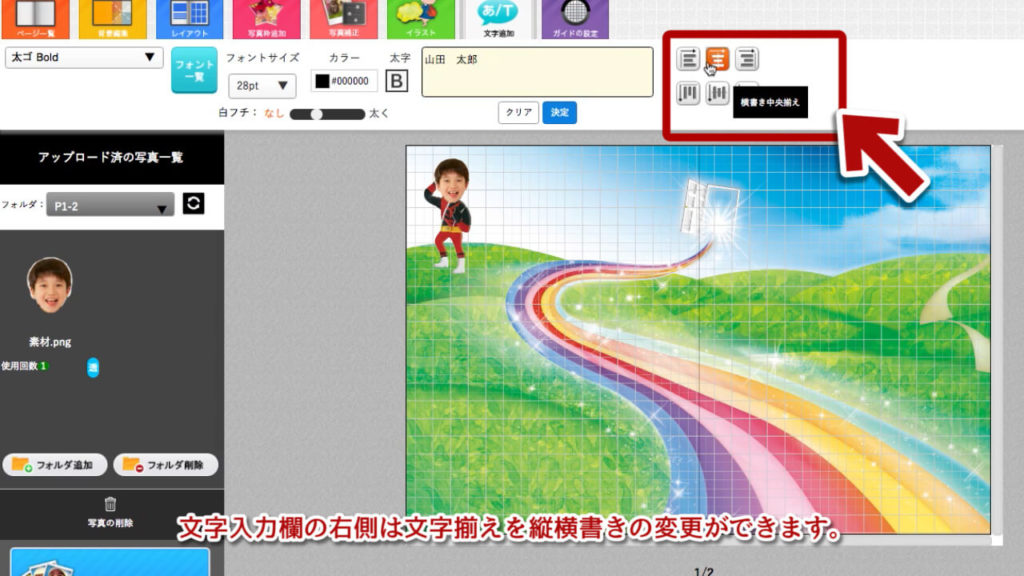Click the folder refresh icon
The width and height of the screenshot is (1024, 576).
pyautogui.click(x=193, y=204)
